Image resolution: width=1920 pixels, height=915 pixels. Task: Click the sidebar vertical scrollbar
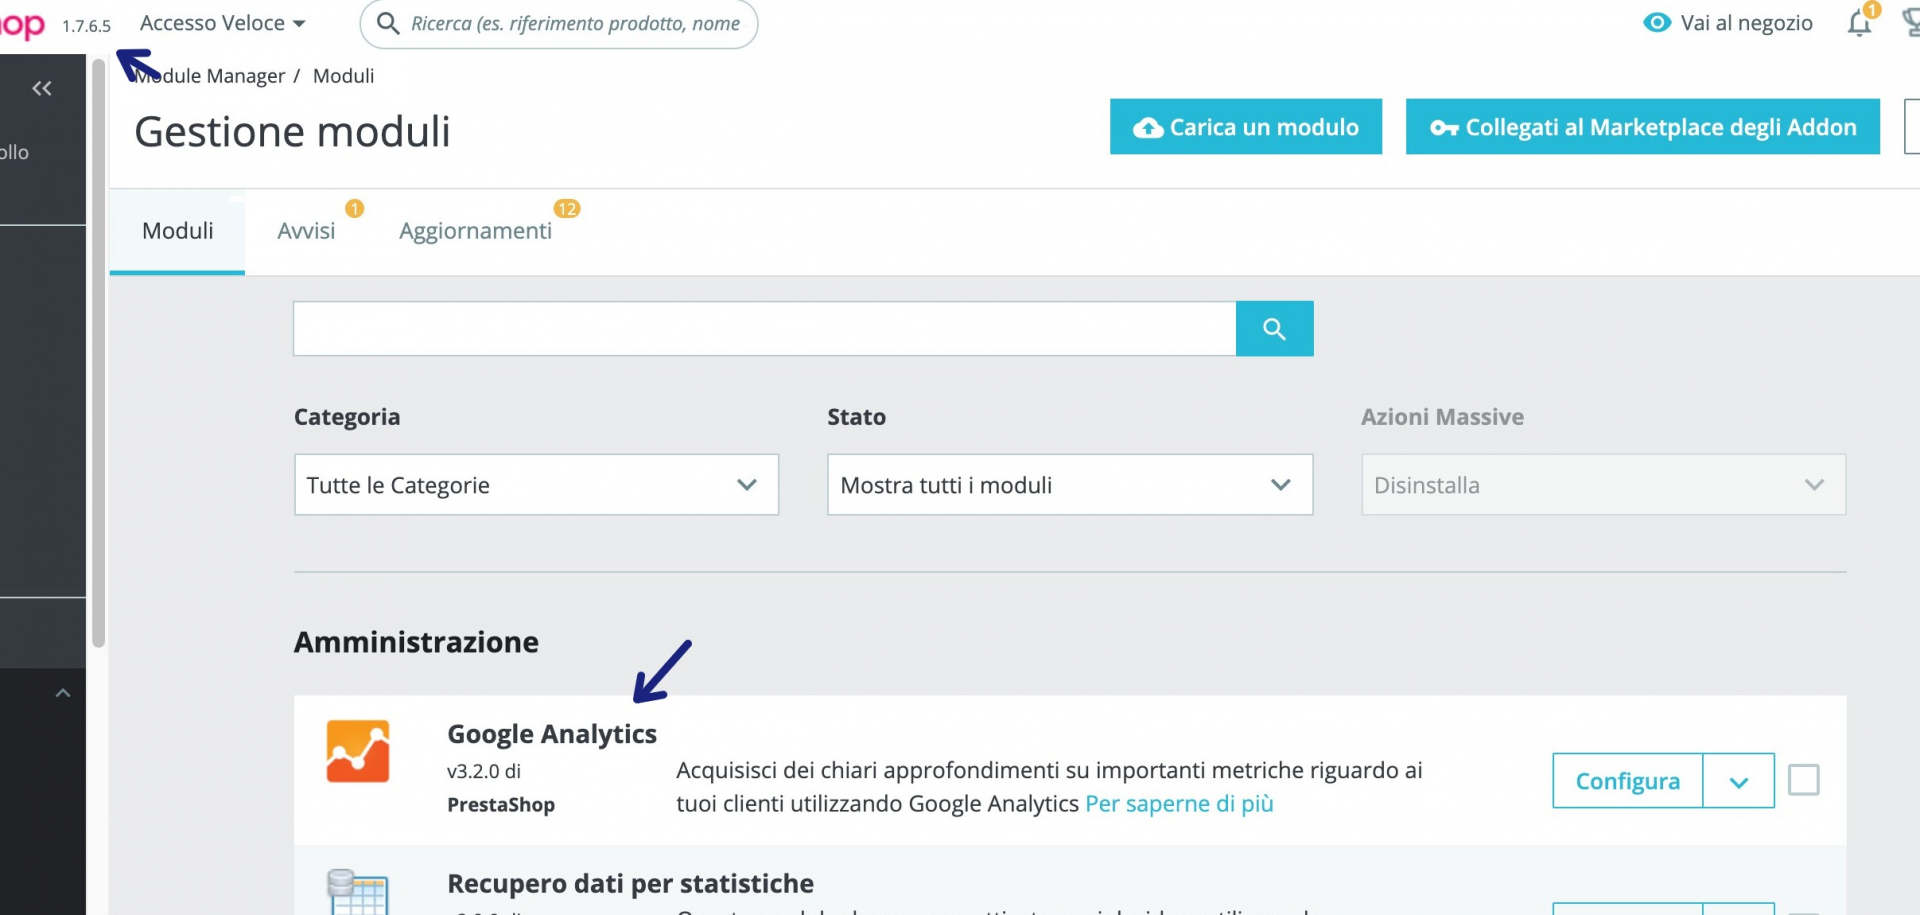(x=98, y=350)
